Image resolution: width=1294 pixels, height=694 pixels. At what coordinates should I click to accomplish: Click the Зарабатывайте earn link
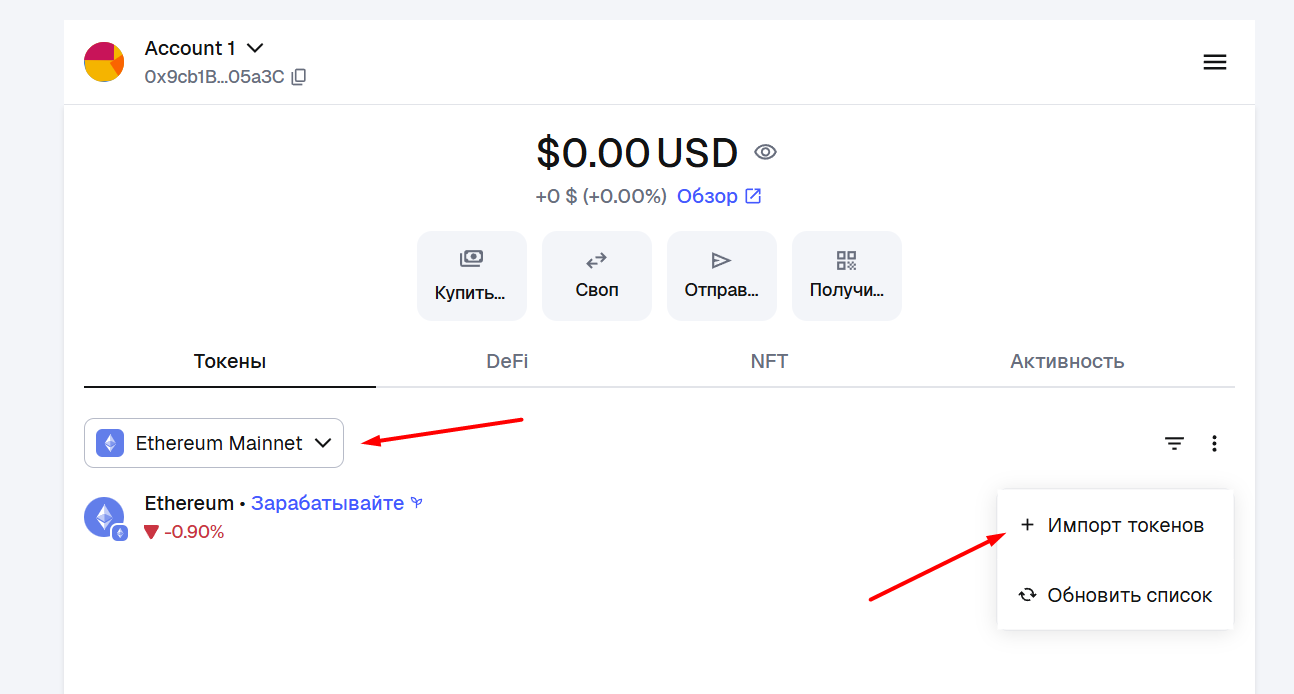coord(327,503)
